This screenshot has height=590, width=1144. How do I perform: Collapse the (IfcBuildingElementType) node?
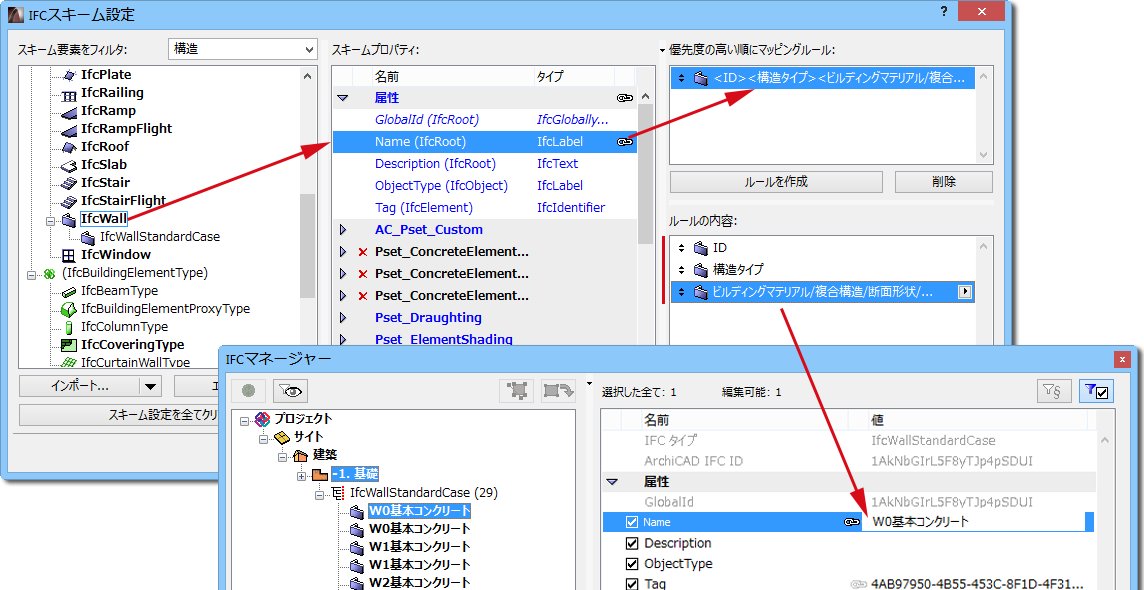click(x=31, y=274)
